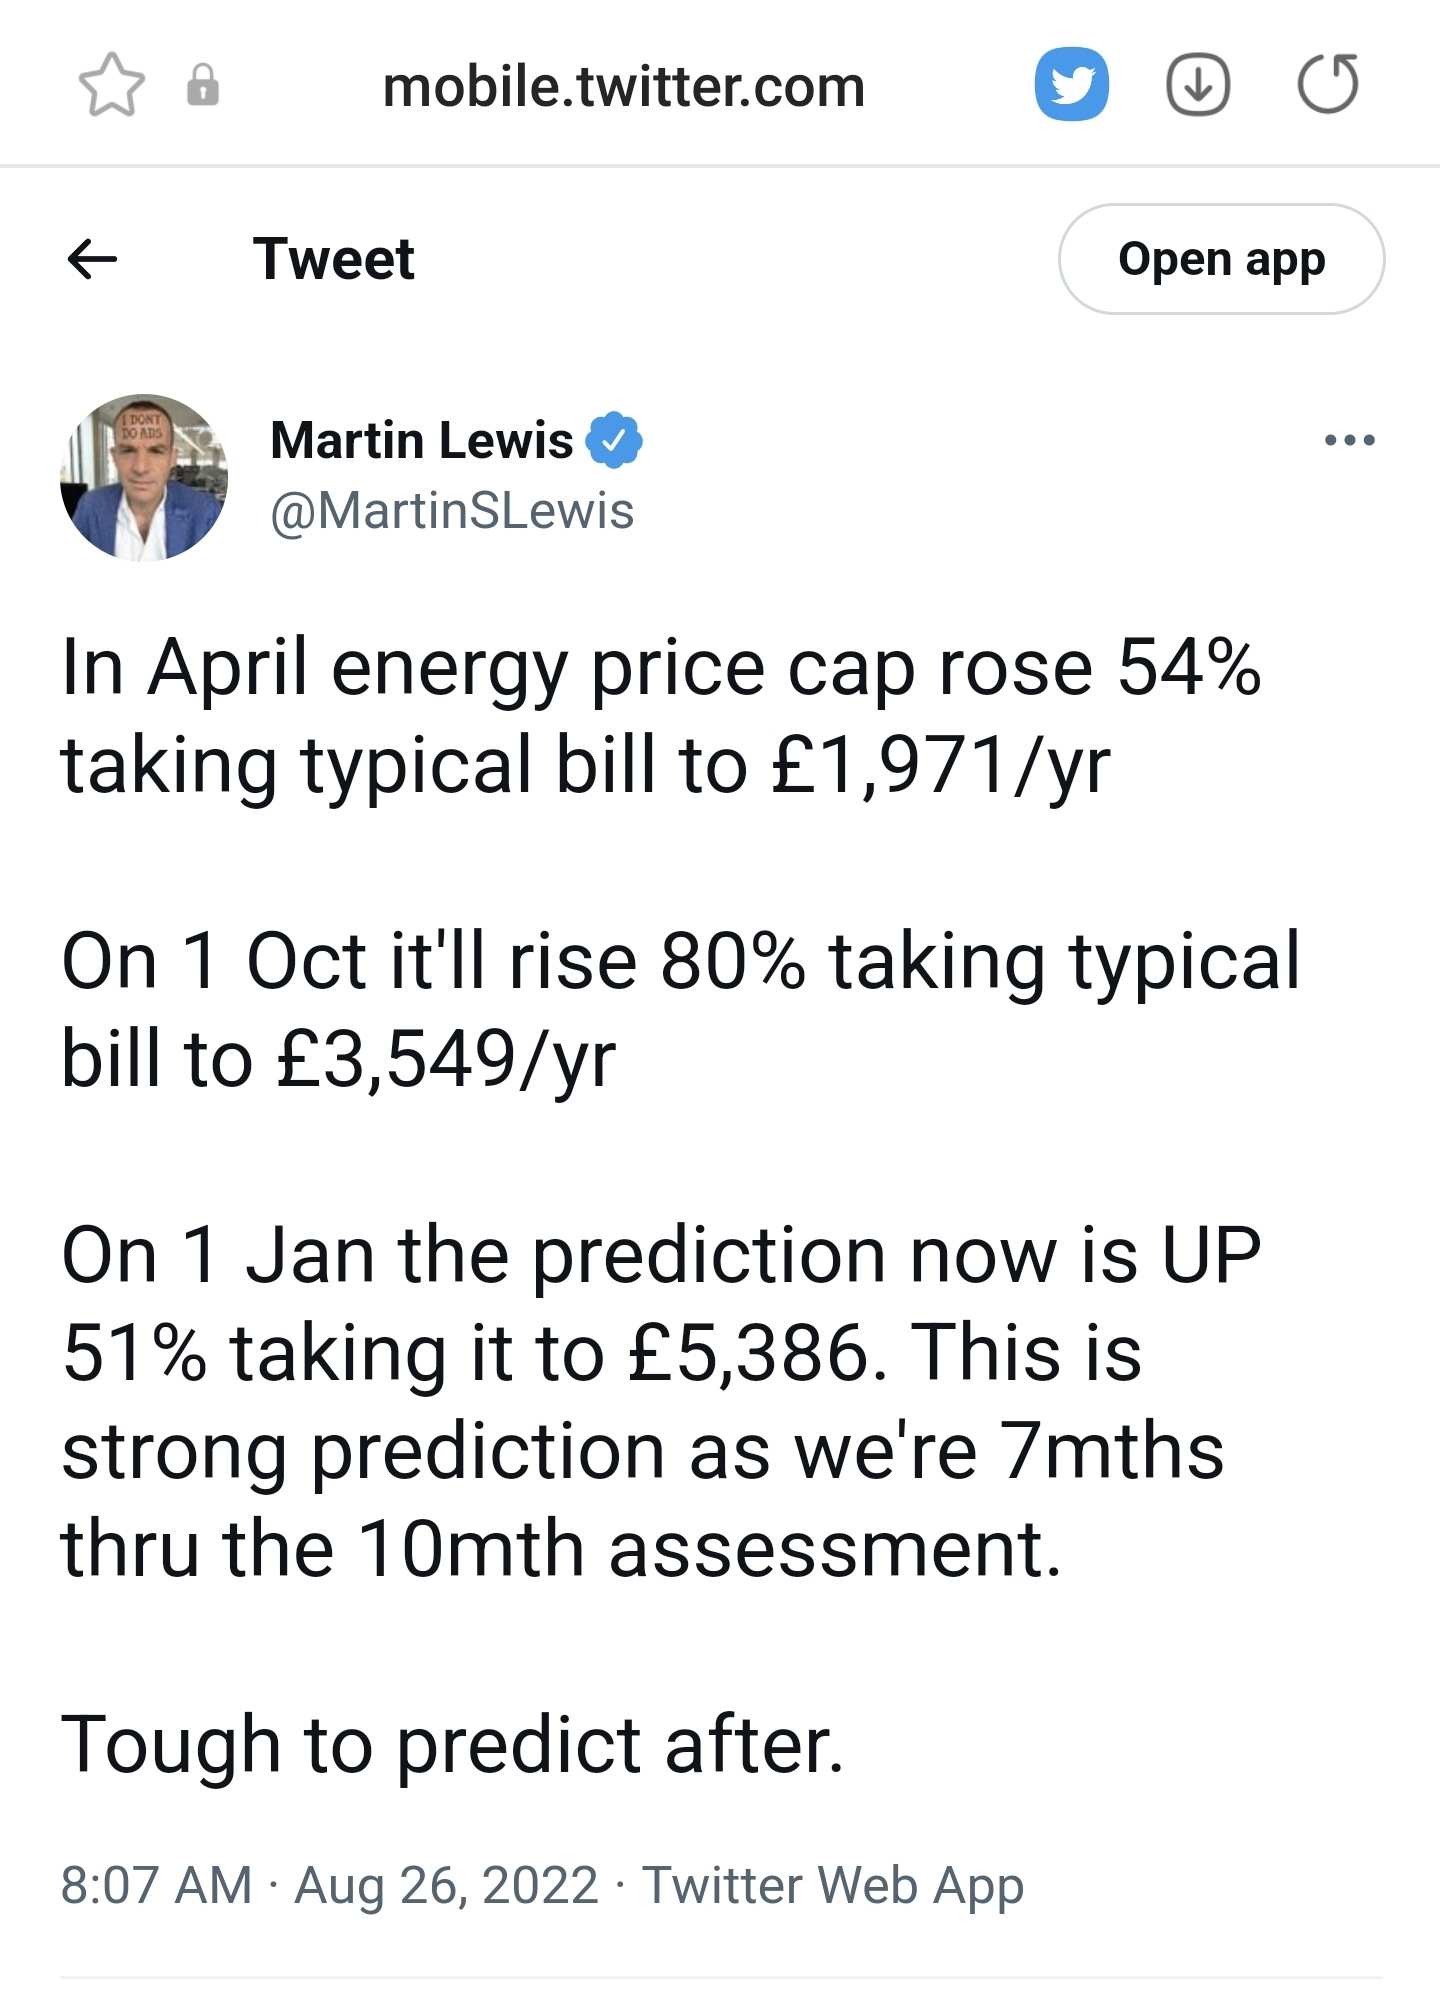Open tweet options three-dot menu

point(1349,440)
